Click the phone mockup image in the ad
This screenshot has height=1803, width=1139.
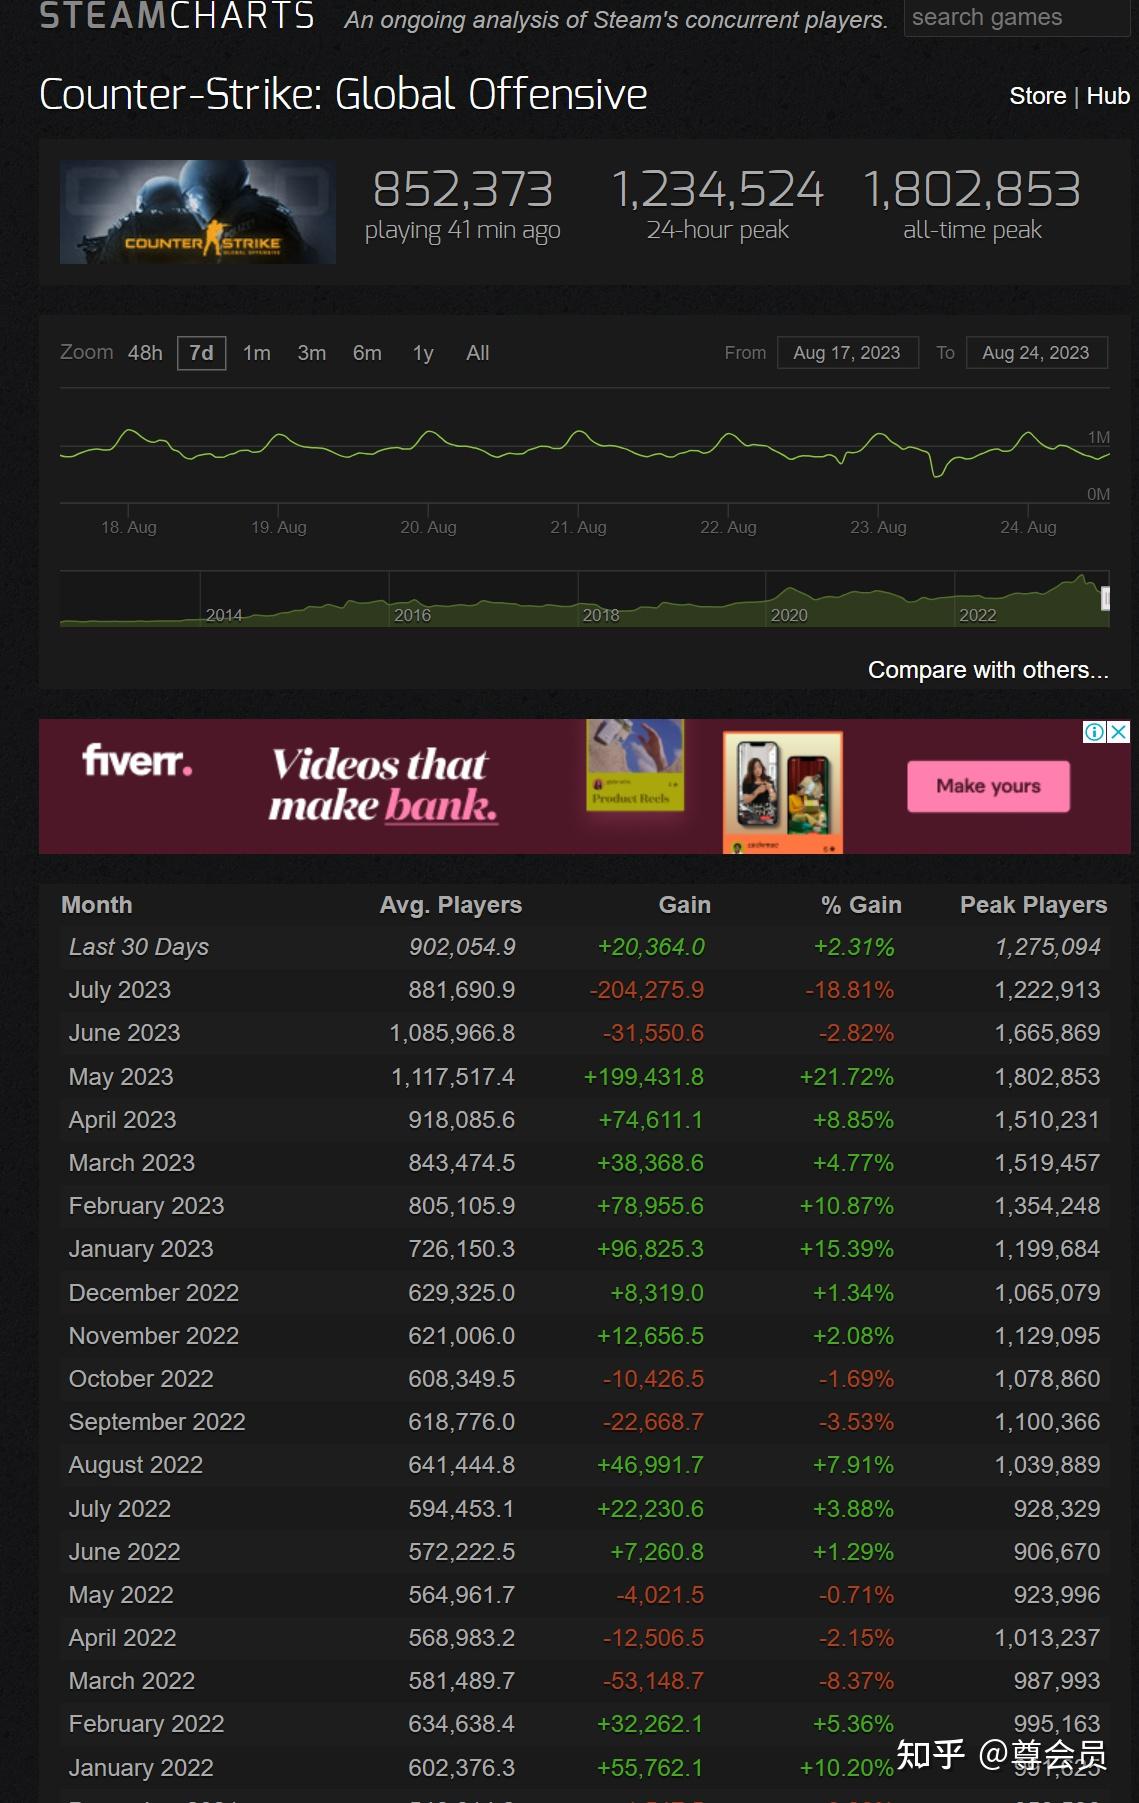[783, 792]
